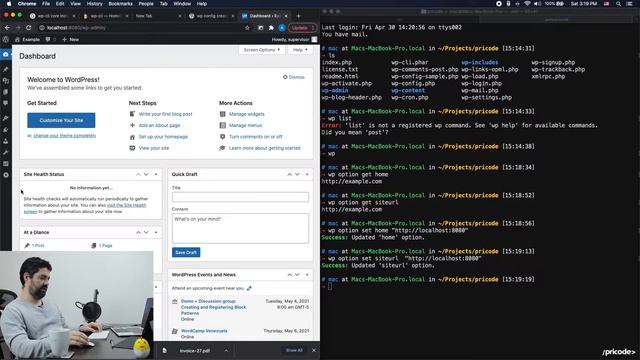Click Show All downloads button
The width and height of the screenshot is (640, 360).
294,350
